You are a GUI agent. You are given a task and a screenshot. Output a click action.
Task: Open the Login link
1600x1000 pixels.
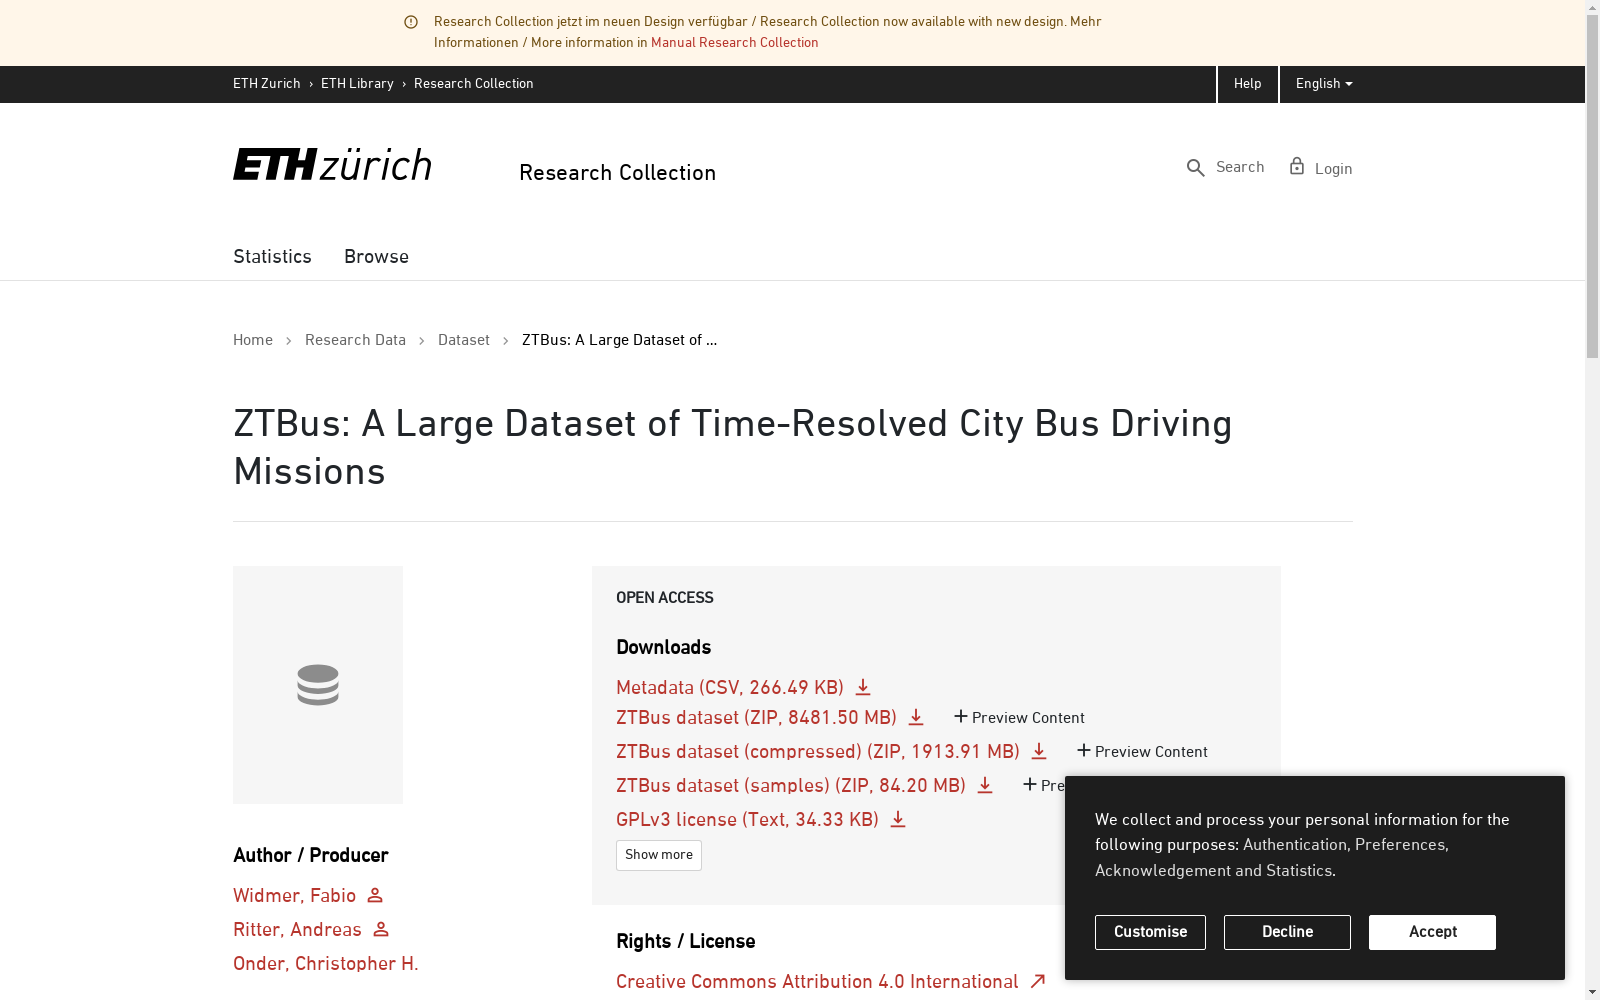(1333, 169)
